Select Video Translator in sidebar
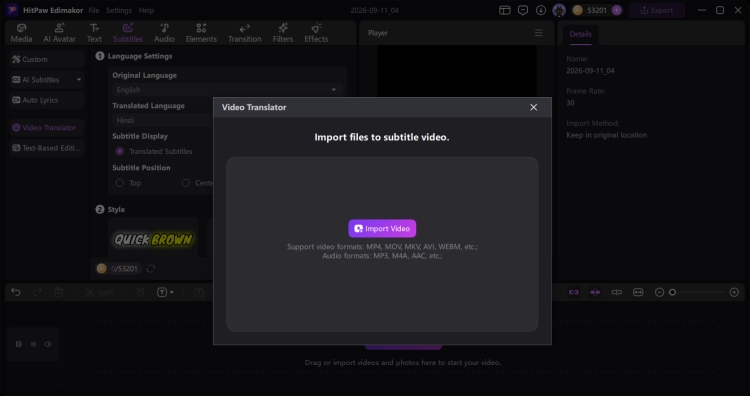Viewport: 750px width, 396px height. [x=47, y=128]
